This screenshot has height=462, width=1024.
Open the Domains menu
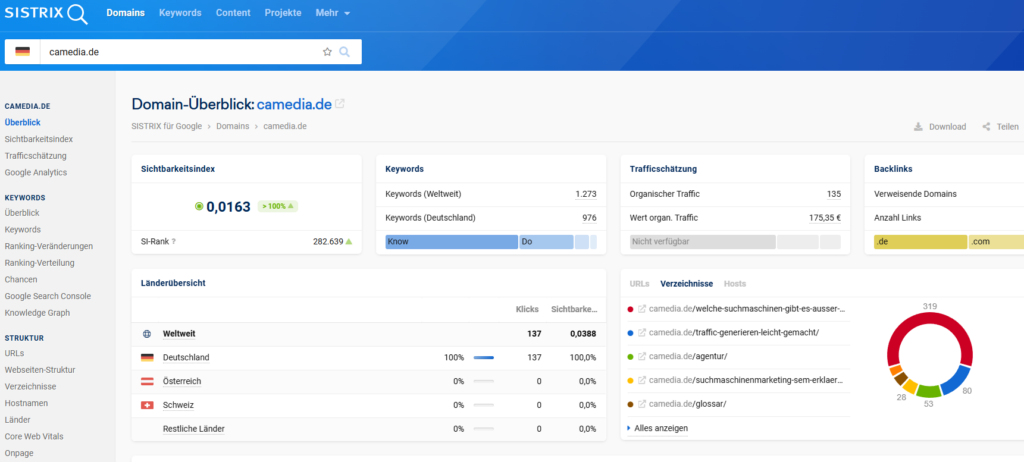click(125, 13)
